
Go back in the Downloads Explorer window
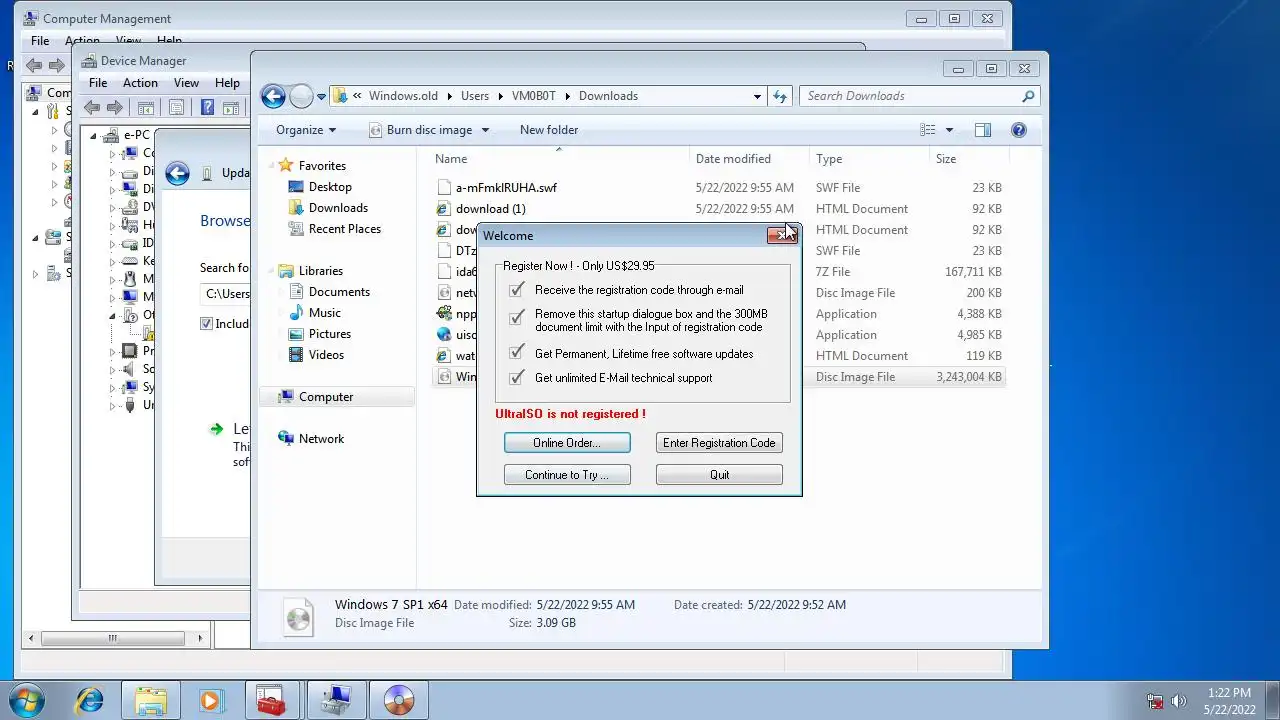273,96
